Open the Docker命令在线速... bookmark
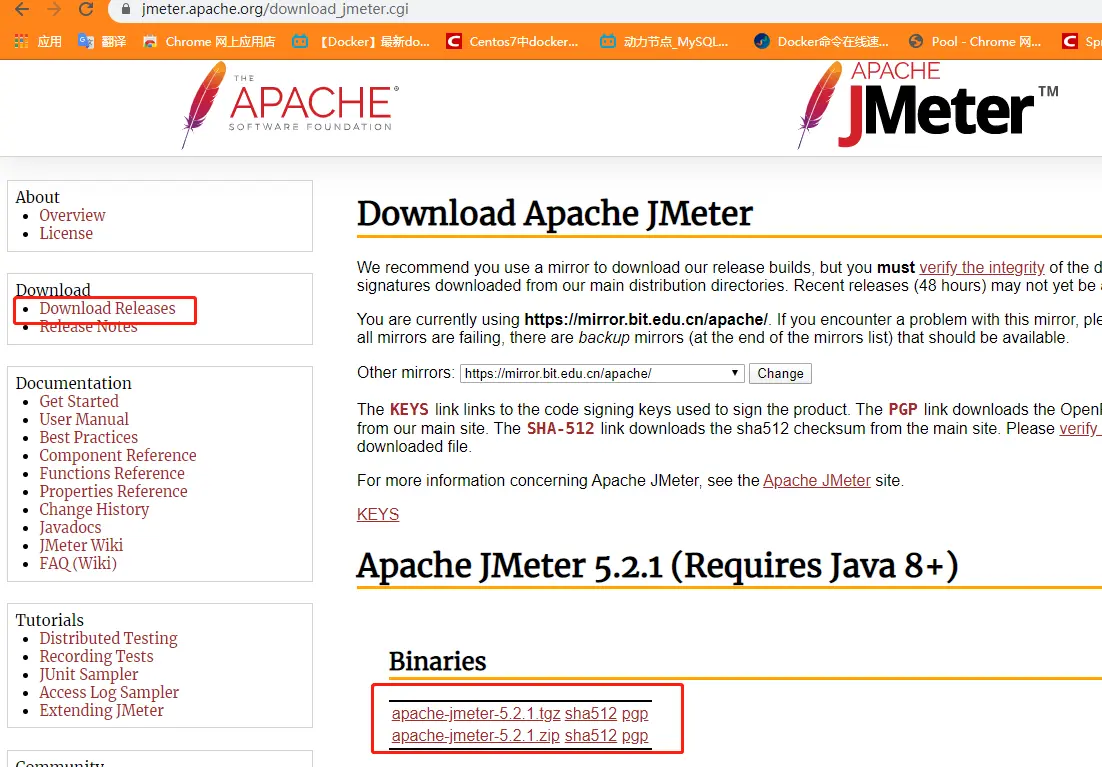The image size is (1102, 767). pyautogui.click(x=821, y=41)
